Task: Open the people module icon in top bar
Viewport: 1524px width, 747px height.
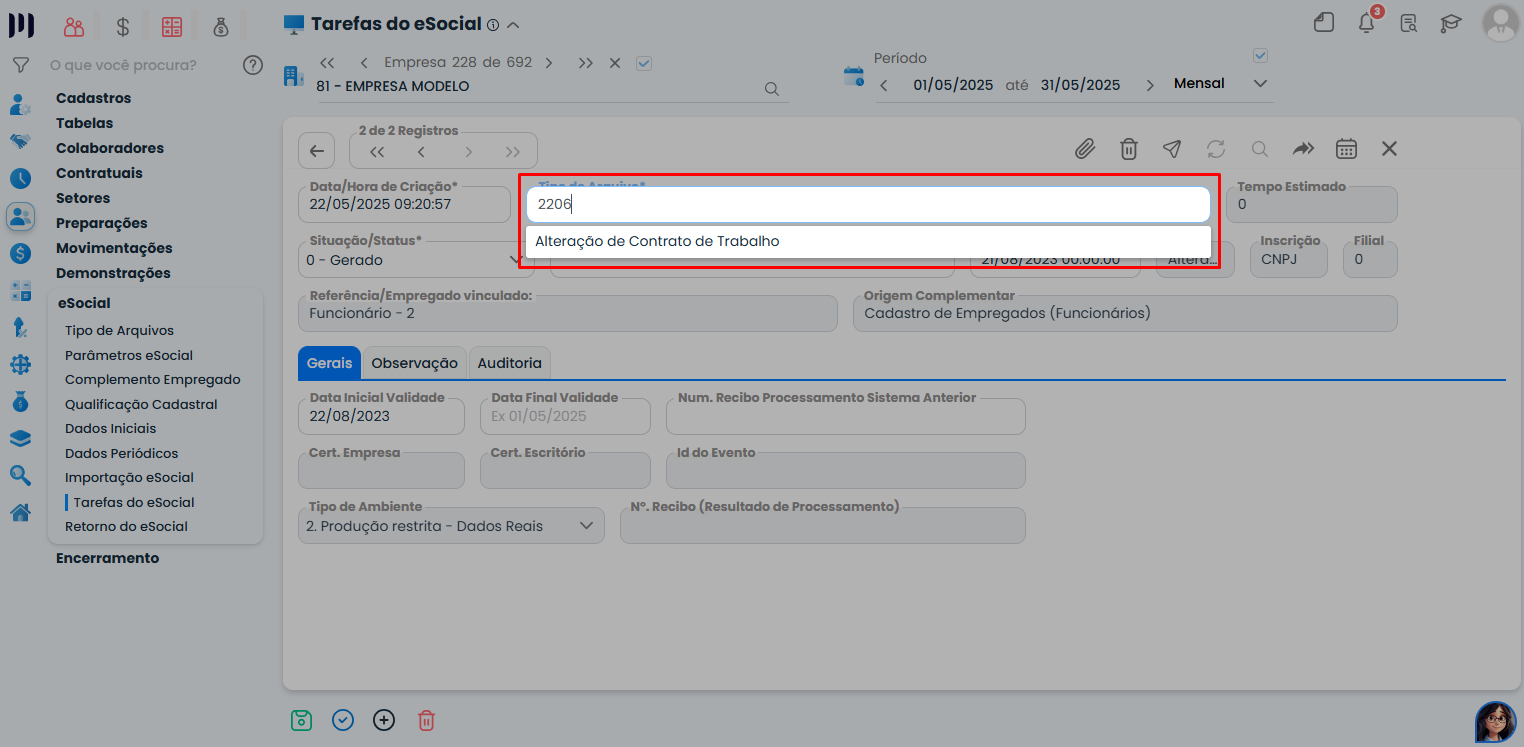Action: pos(73,27)
